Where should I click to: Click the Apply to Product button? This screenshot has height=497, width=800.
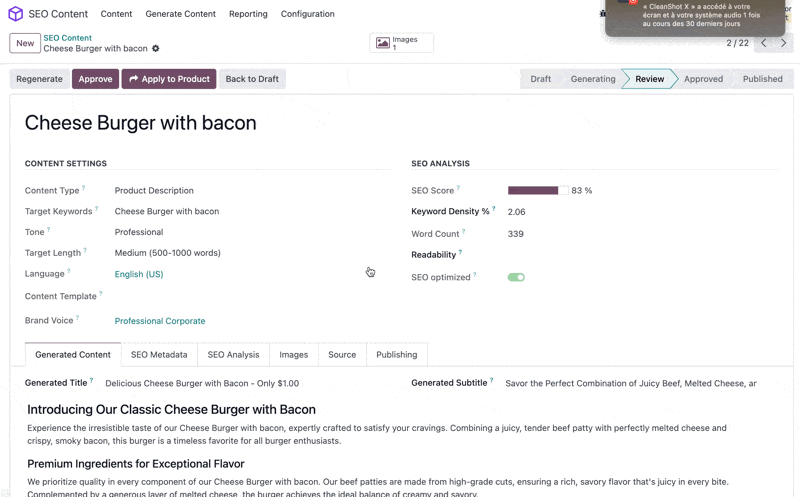[169, 79]
